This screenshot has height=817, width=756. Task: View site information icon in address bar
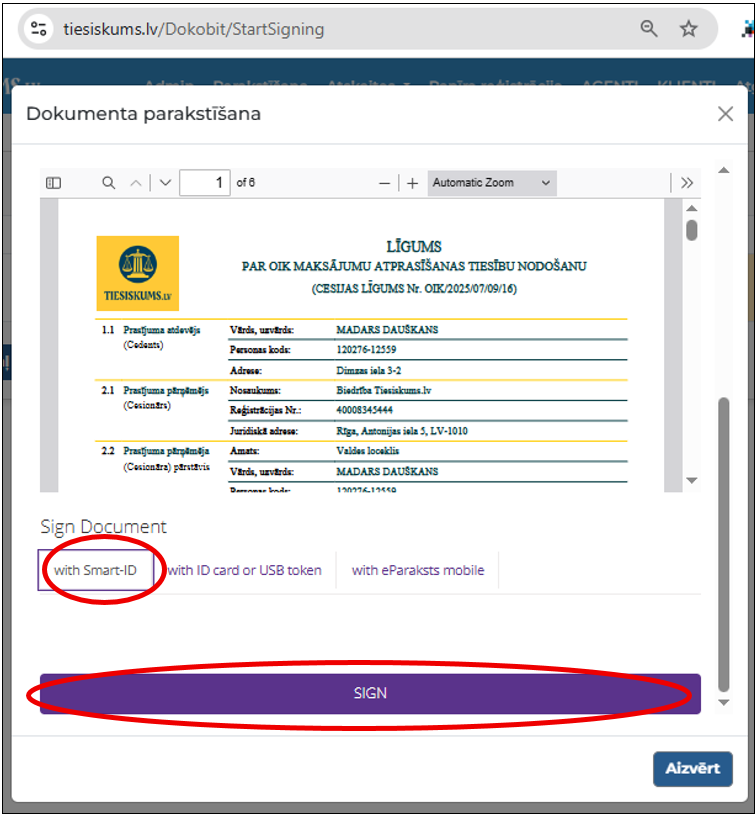point(39,29)
